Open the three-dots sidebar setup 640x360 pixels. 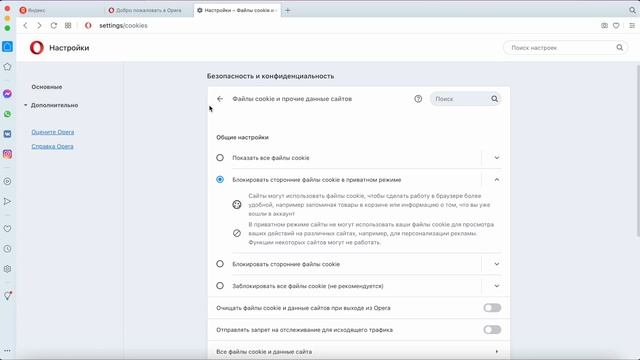(7, 350)
